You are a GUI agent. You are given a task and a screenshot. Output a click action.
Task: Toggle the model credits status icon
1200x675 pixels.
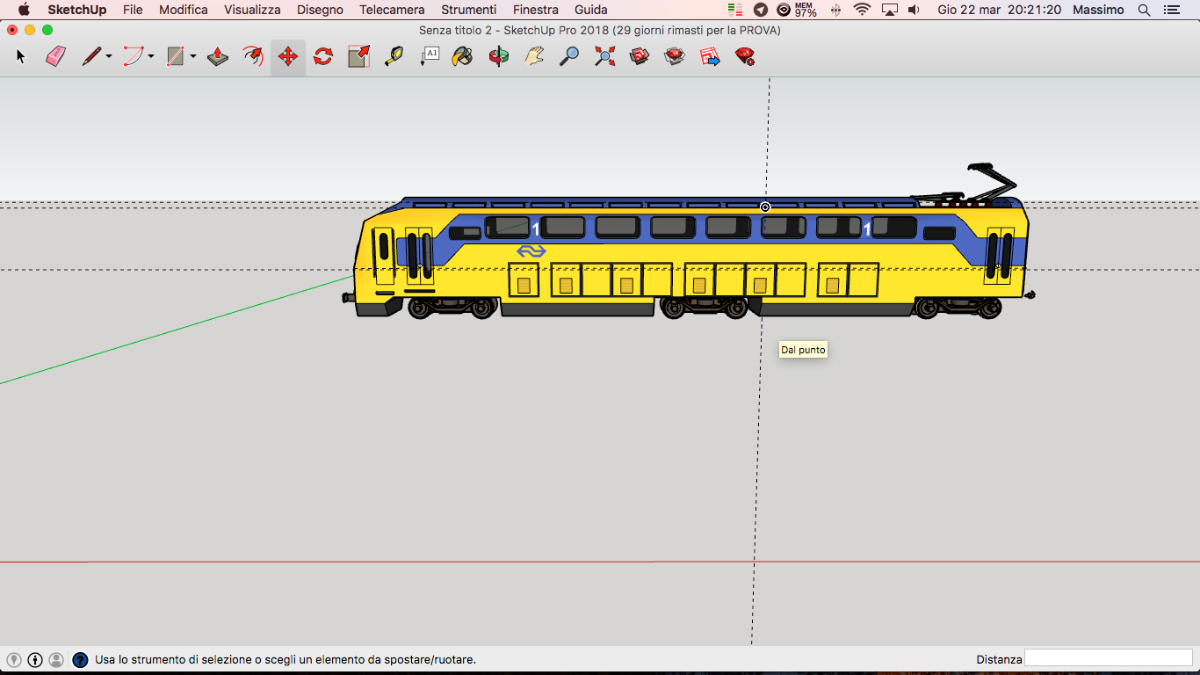click(x=35, y=660)
